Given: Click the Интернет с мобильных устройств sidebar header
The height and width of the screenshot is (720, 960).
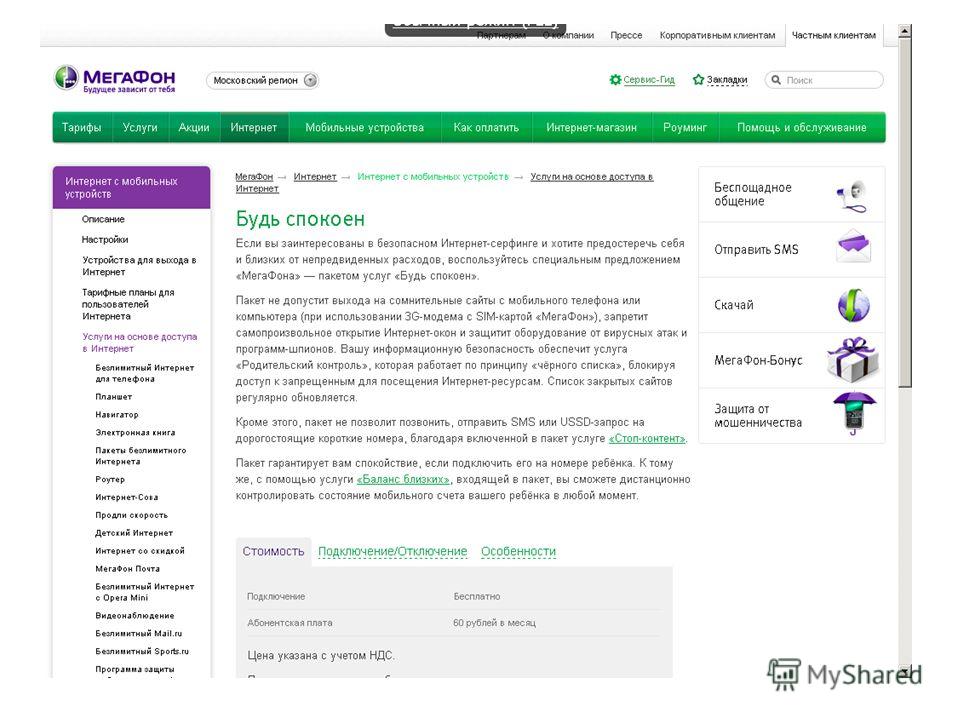Looking at the screenshot, I should (132, 187).
